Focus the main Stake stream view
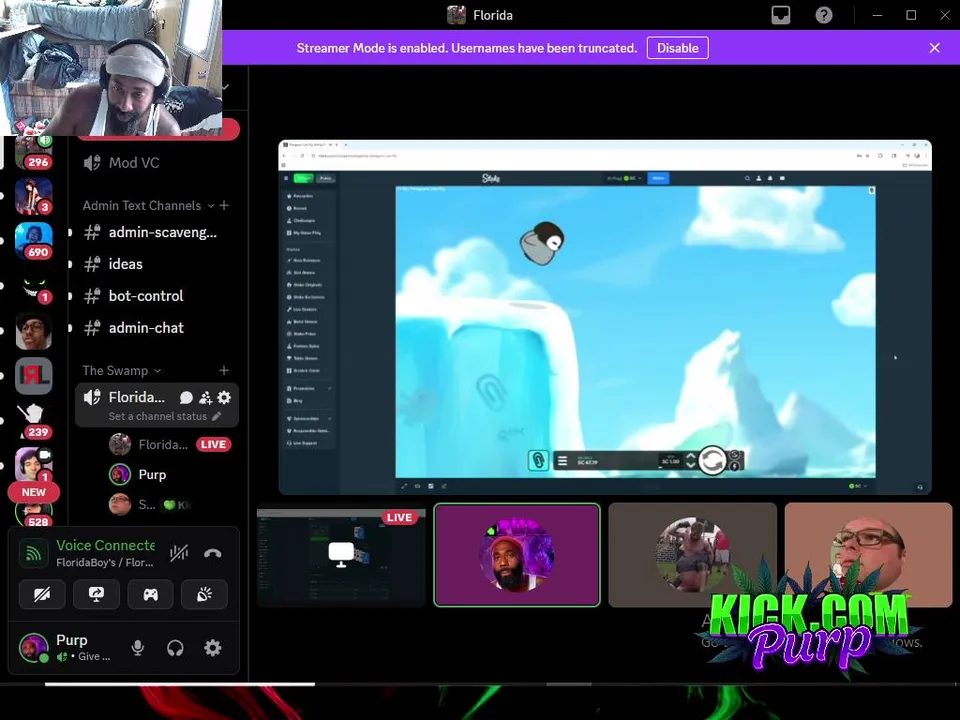The image size is (960, 720). [605, 317]
